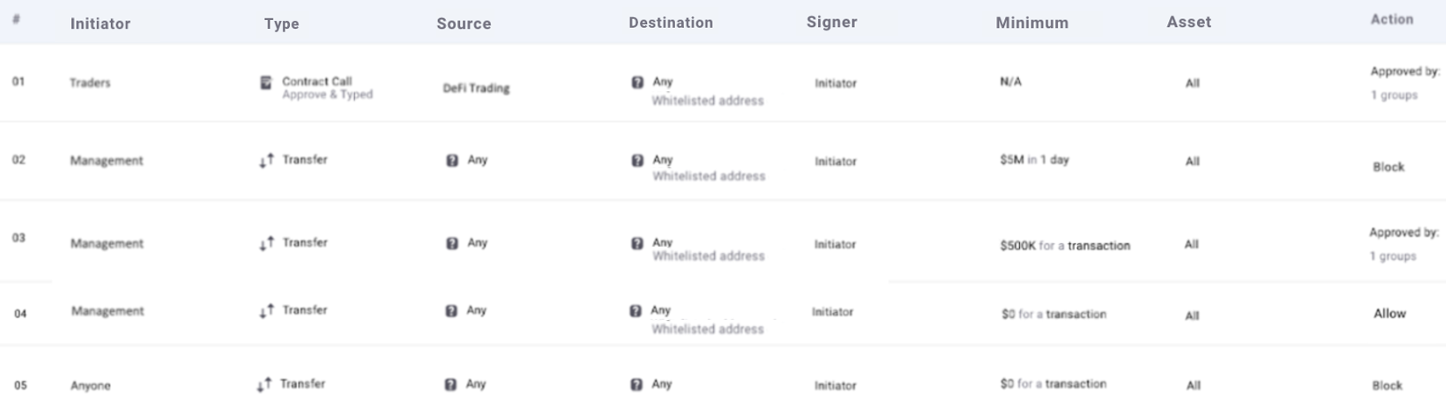Click the Transfer arrows icon in rule 02
This screenshot has height=404, width=1446.
265,160
